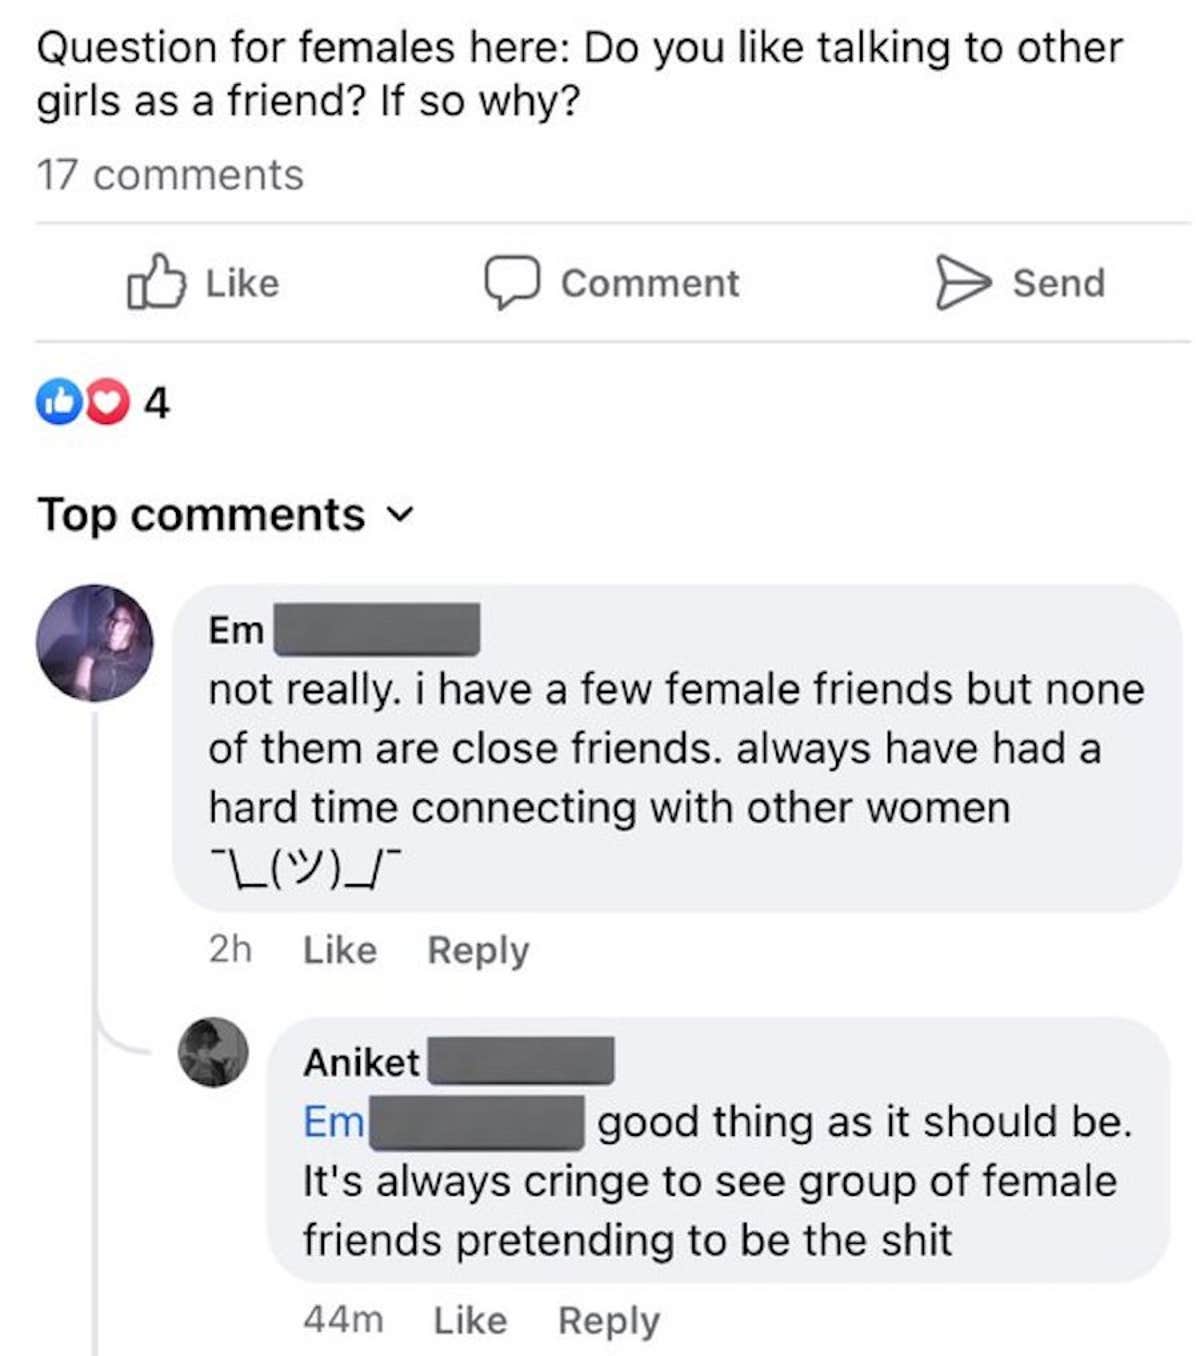This screenshot has width=1200, height=1356.
Task: Click the thumbs-up Like icon
Action: 156,283
